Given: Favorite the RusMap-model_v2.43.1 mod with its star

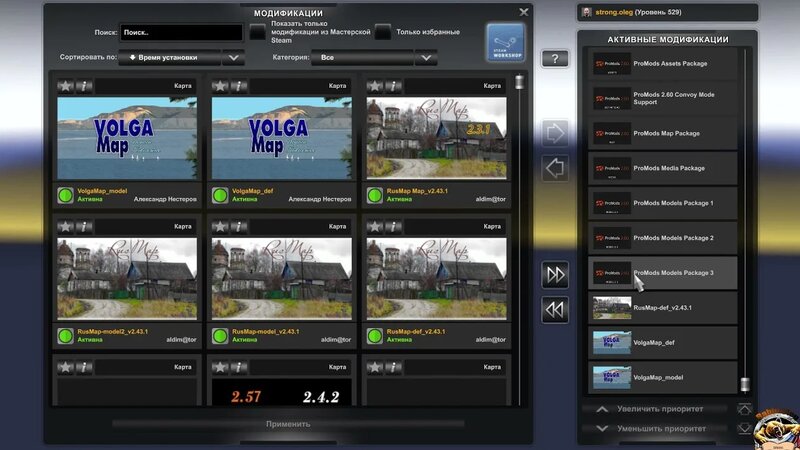Looking at the screenshot, I should 220,227.
